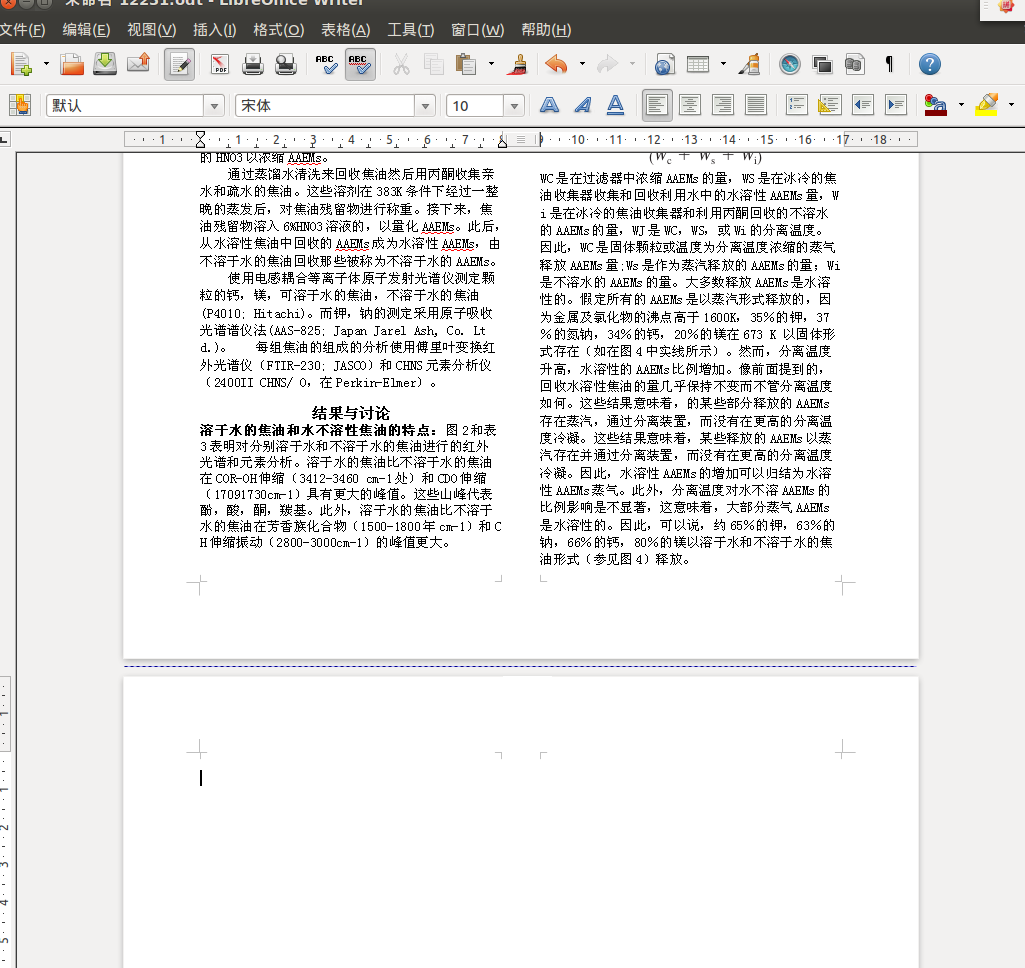Click the Print file directly icon
Image resolution: width=1025 pixels, height=968 pixels.
click(252, 64)
